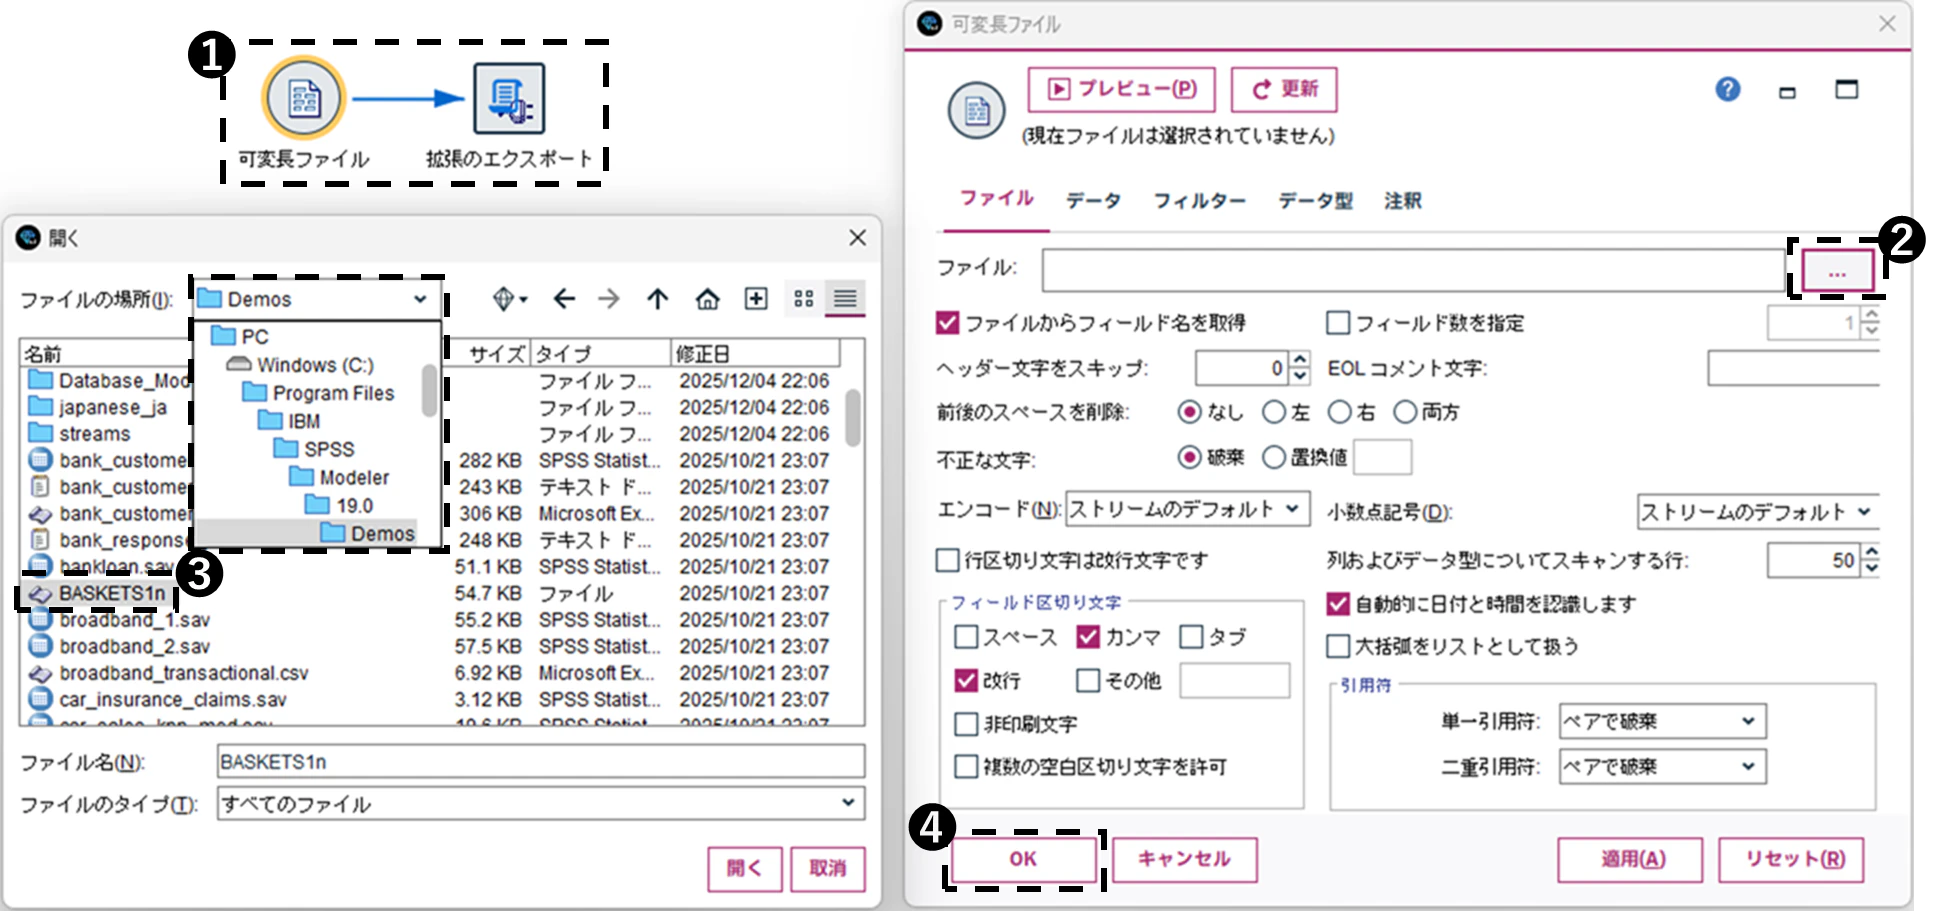
Task: Enable タブ delimiter checkbox
Action: click(1191, 637)
